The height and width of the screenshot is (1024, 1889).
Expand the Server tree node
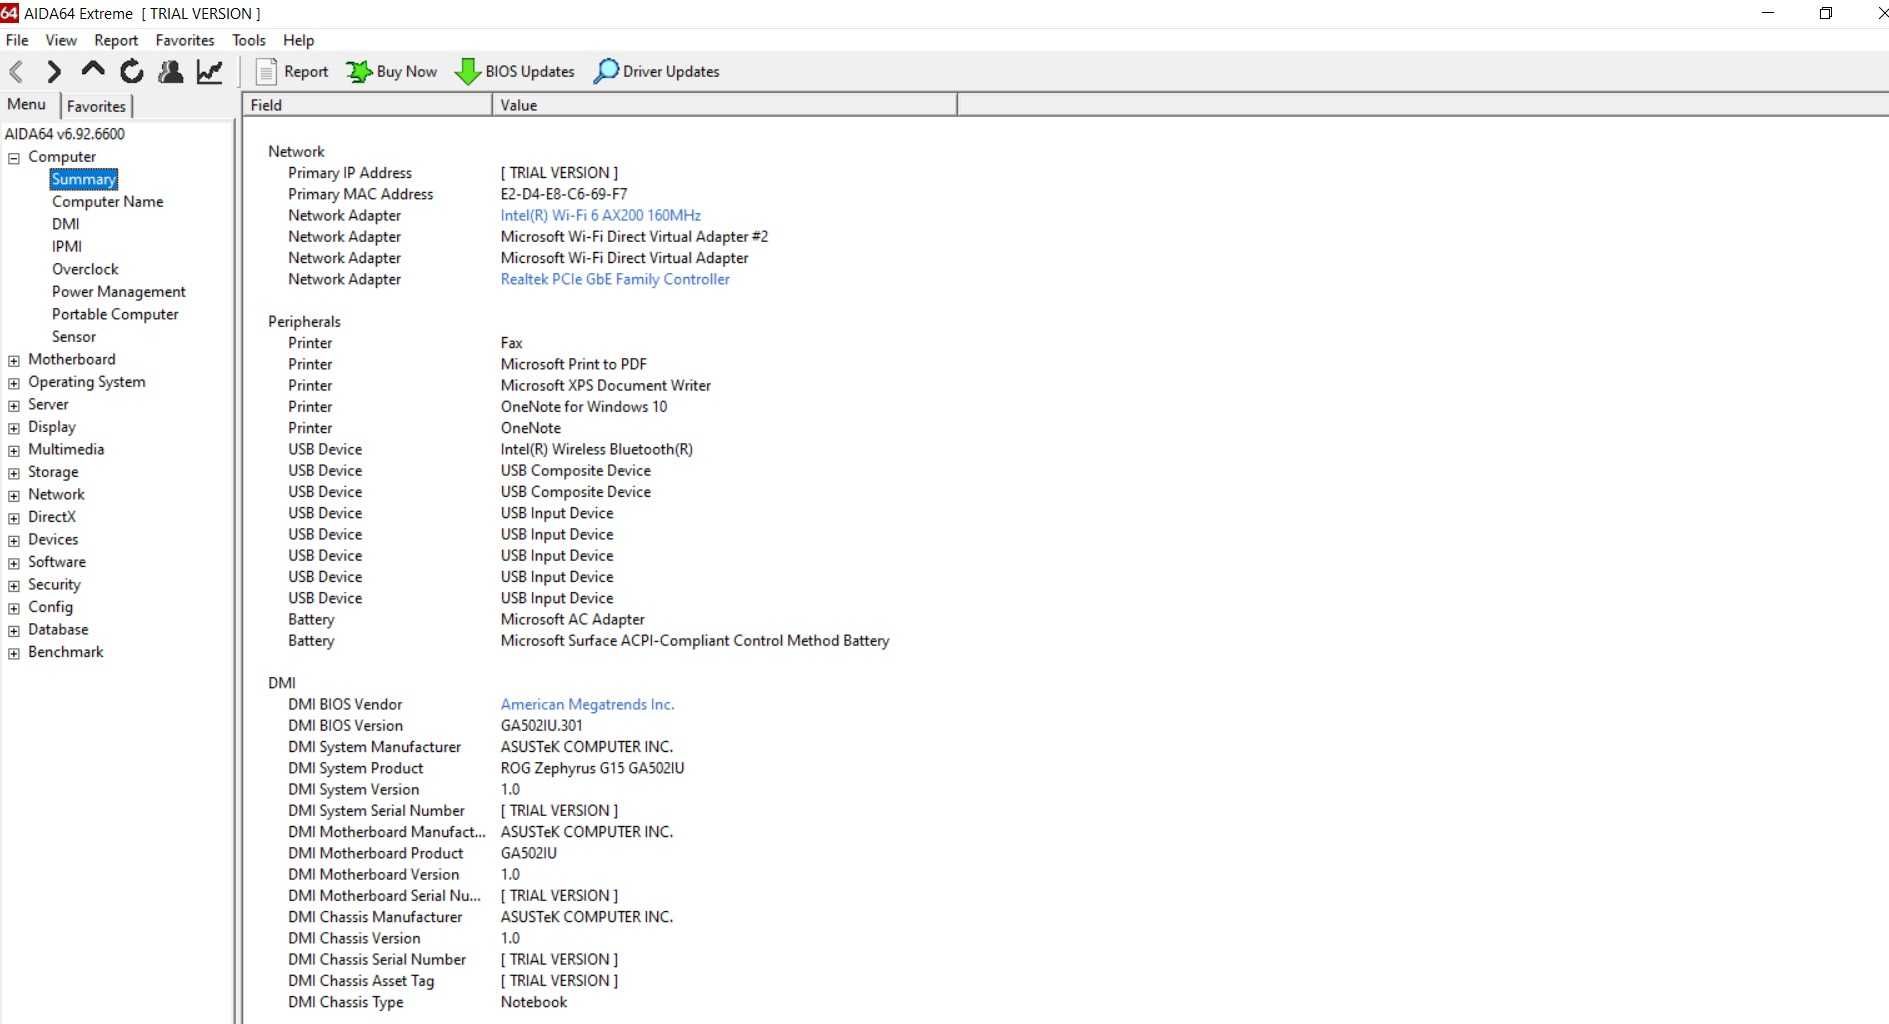(x=14, y=406)
